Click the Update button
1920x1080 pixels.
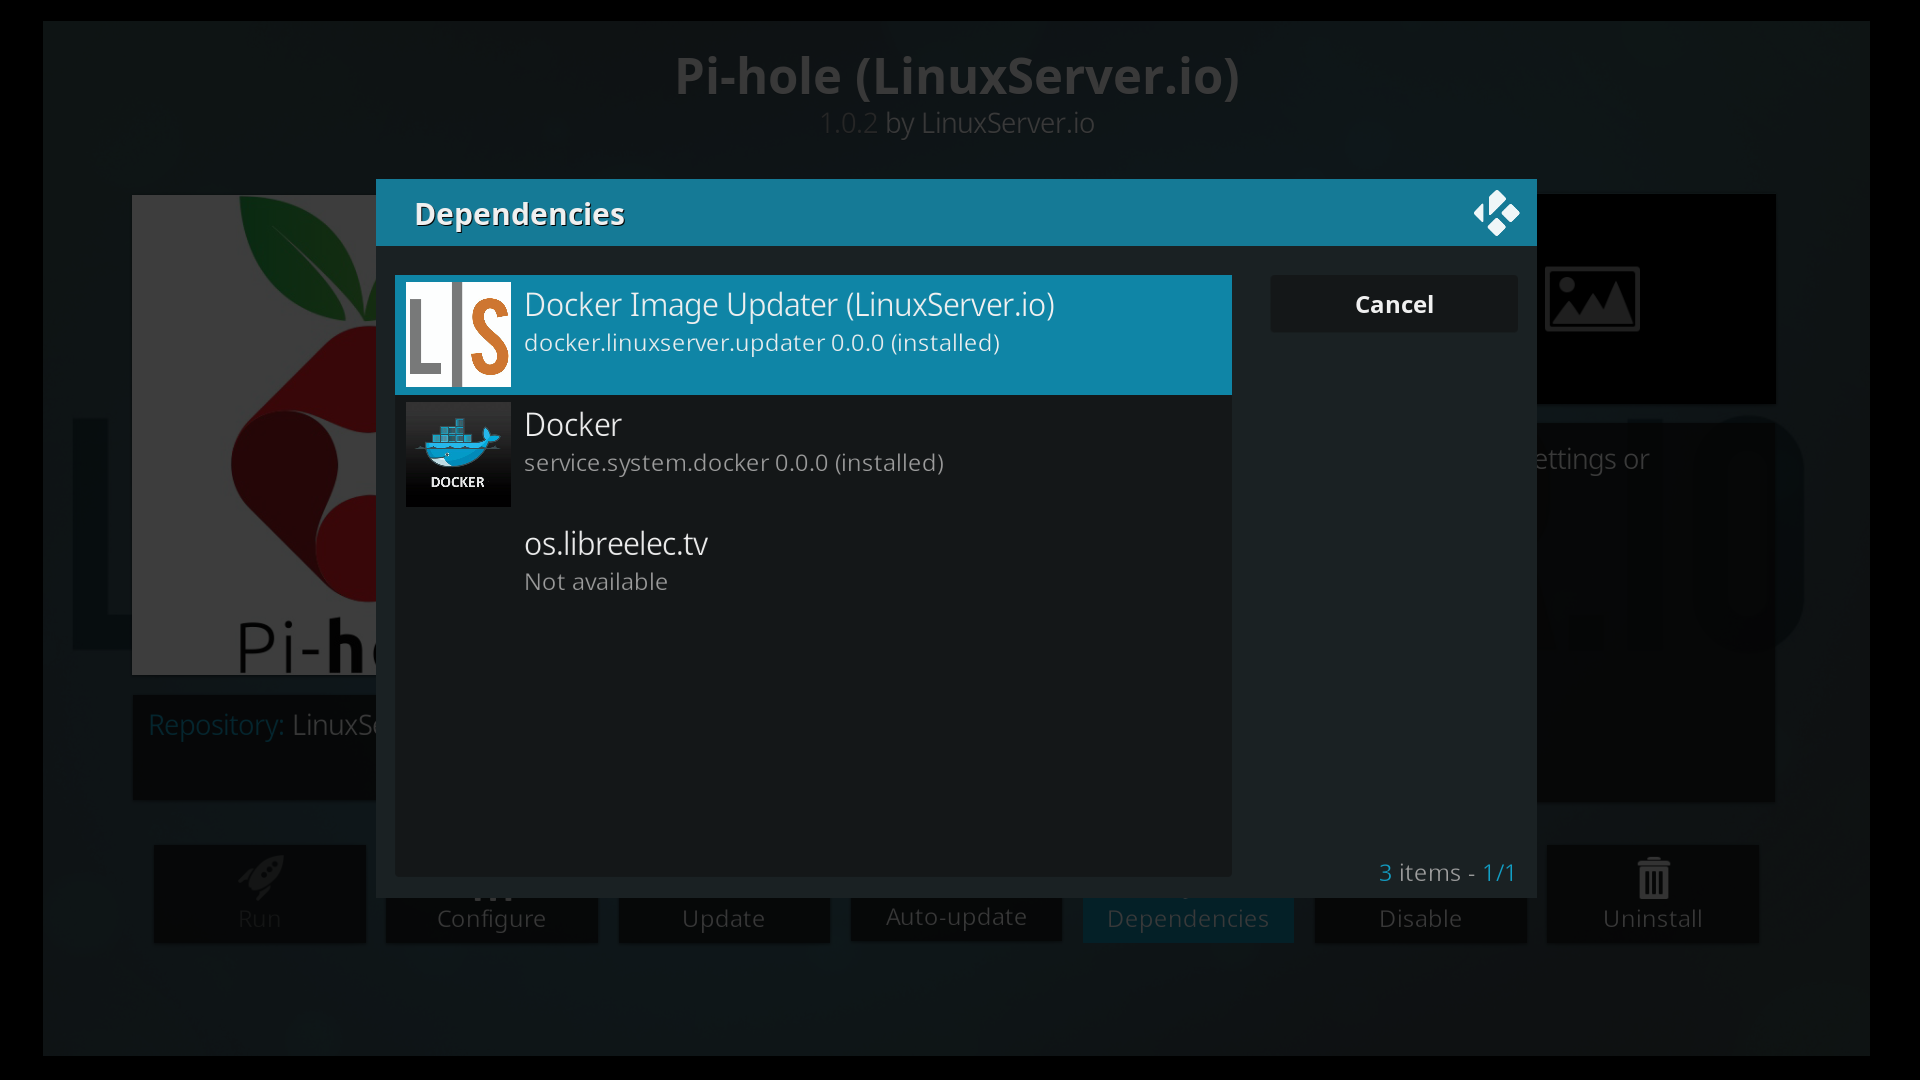(723, 918)
